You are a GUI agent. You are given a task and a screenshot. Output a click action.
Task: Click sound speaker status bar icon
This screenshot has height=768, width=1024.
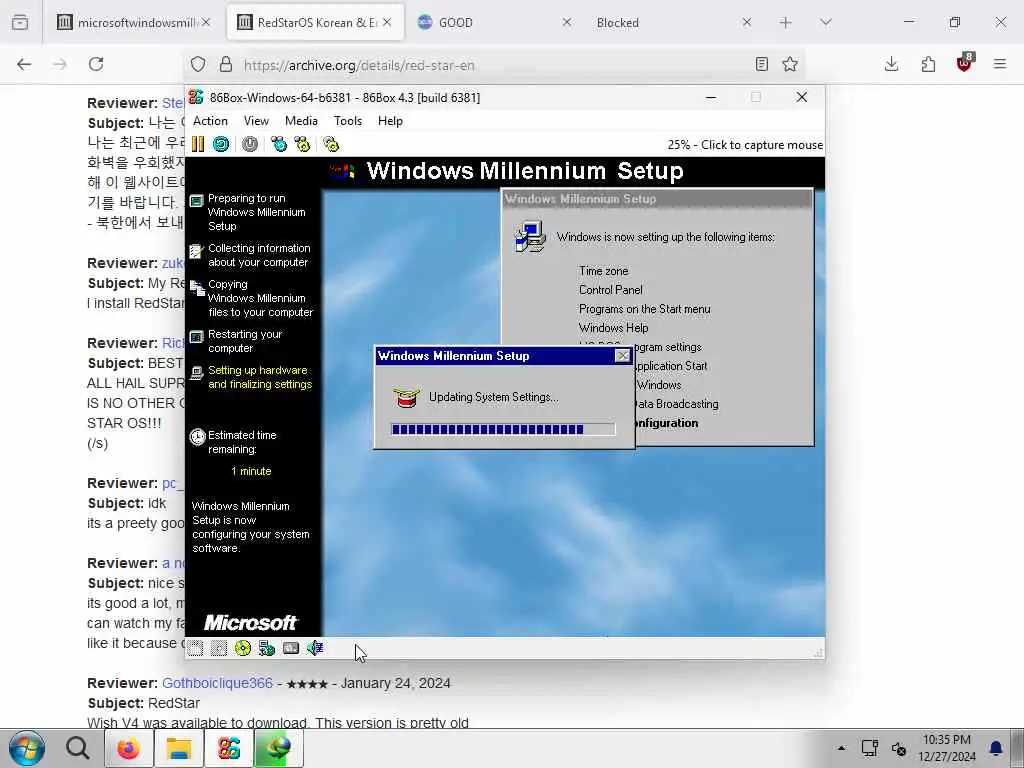315,648
